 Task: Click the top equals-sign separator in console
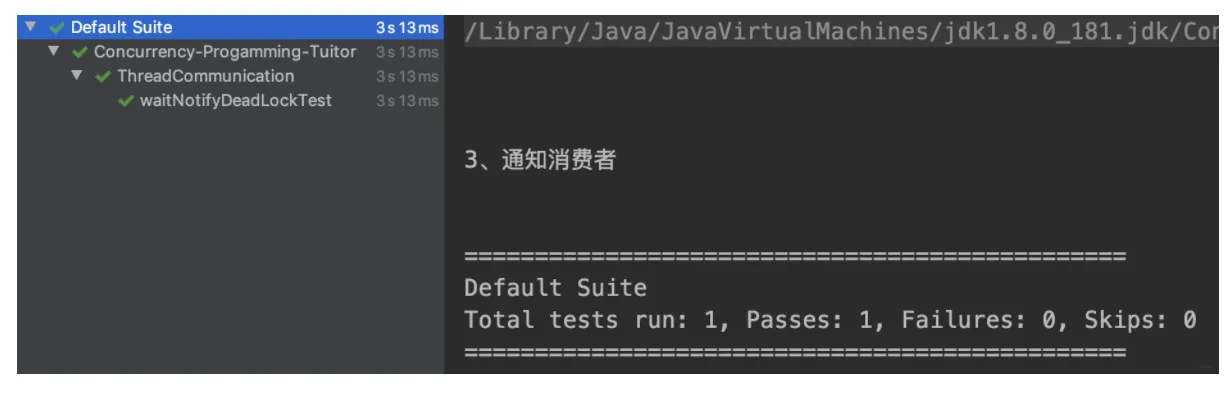click(795, 257)
